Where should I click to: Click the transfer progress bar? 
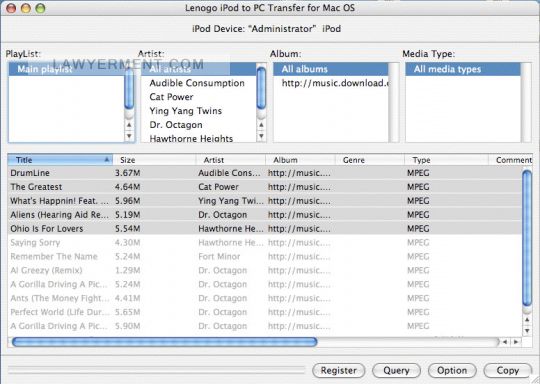point(156,370)
